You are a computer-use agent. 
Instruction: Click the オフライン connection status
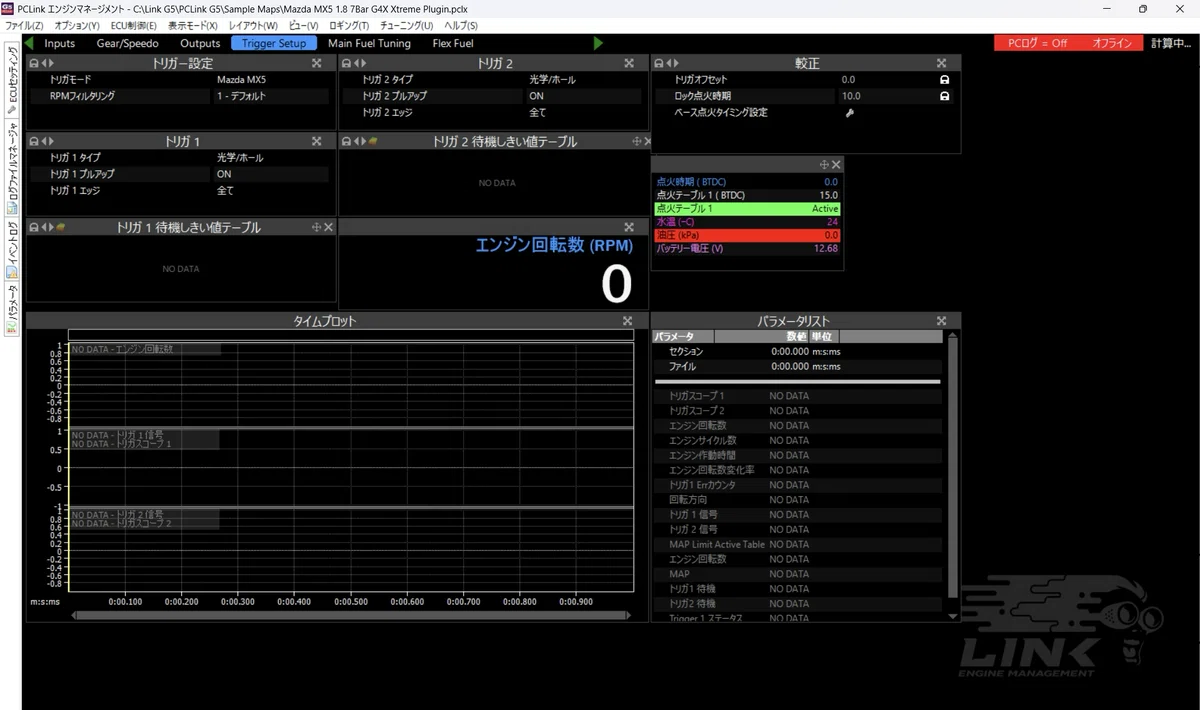1112,43
